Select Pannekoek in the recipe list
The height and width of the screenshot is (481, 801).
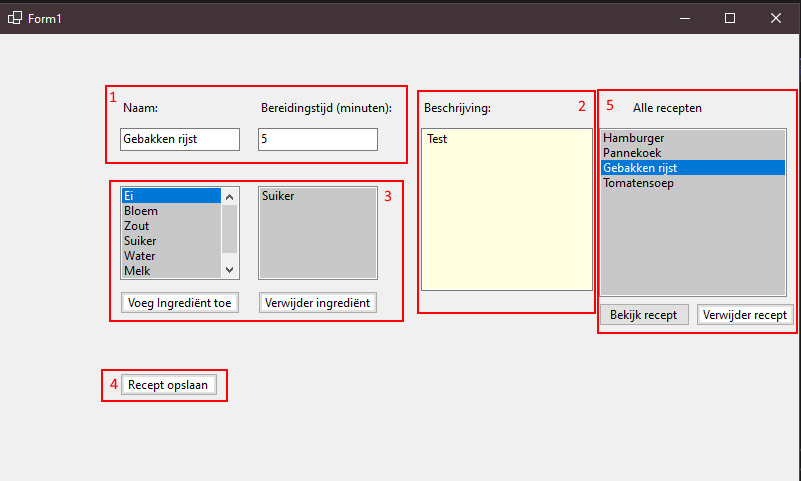(692, 153)
